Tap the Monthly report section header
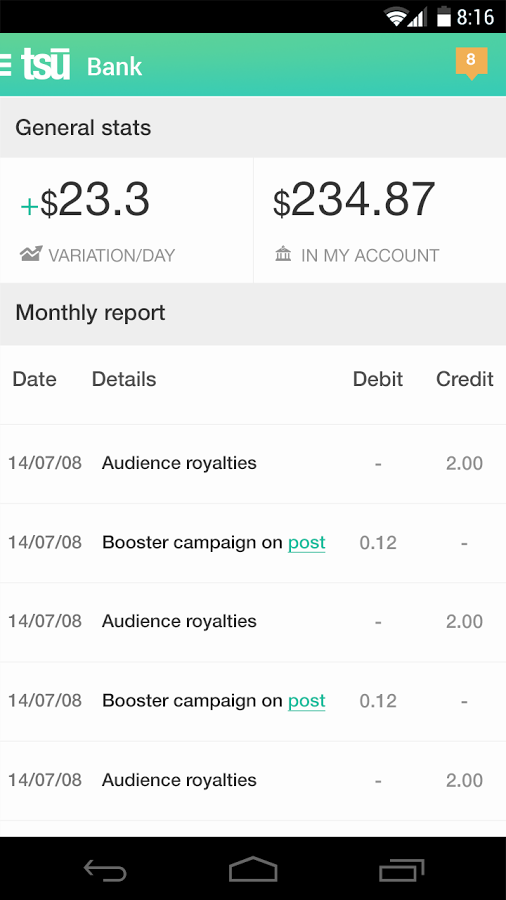506x900 pixels. 253,313
